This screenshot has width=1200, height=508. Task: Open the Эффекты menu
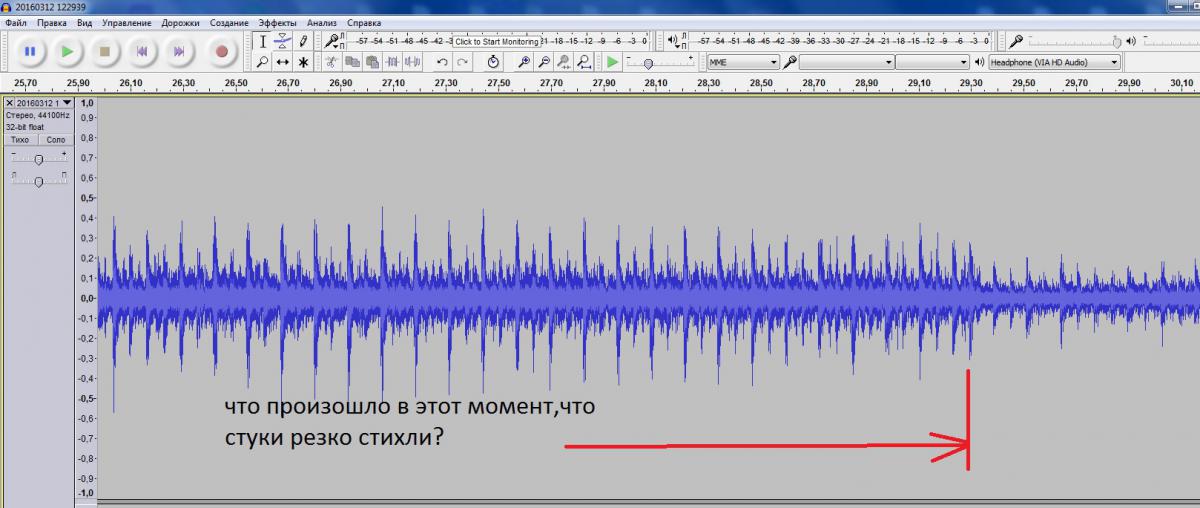277,22
